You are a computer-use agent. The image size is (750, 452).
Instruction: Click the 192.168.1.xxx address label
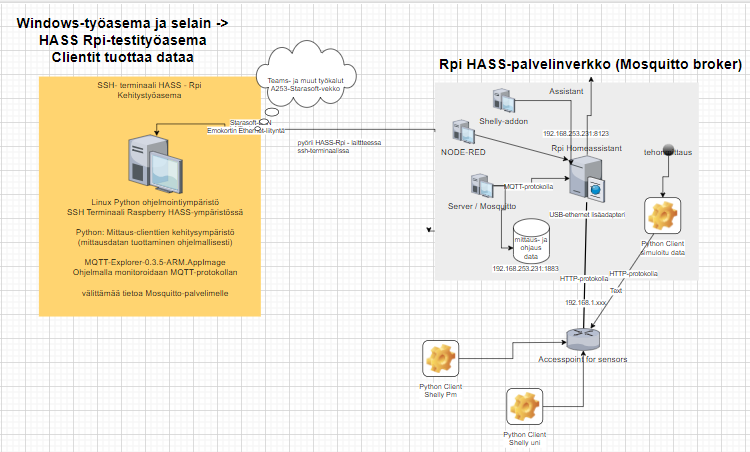coord(586,303)
